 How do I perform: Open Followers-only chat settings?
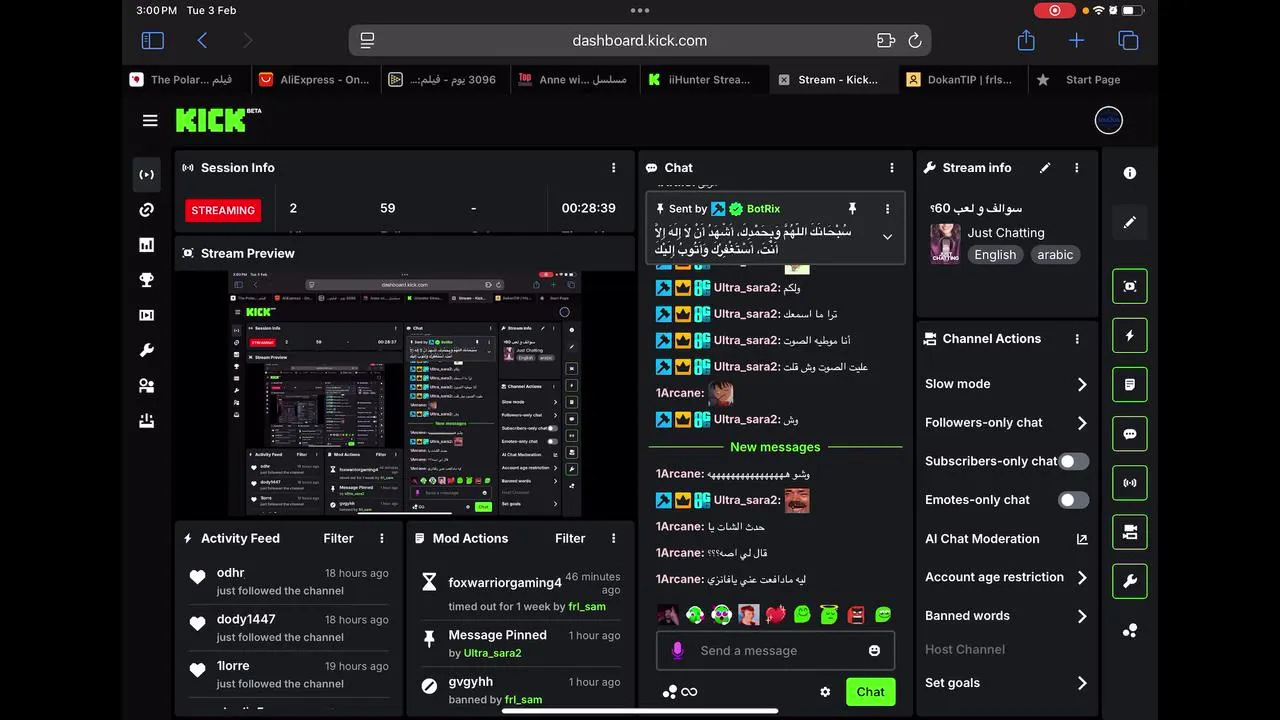point(1006,423)
